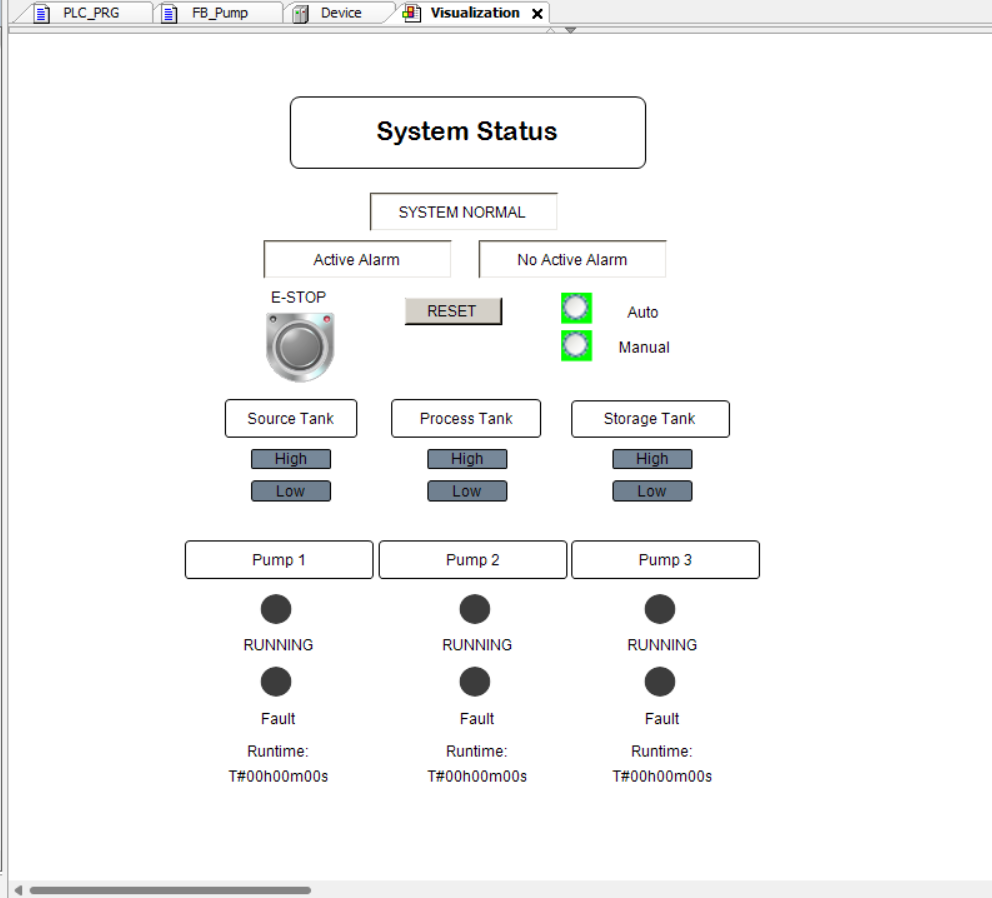992x898 pixels.
Task: Select the Pump 3 label box
Action: coord(666,559)
